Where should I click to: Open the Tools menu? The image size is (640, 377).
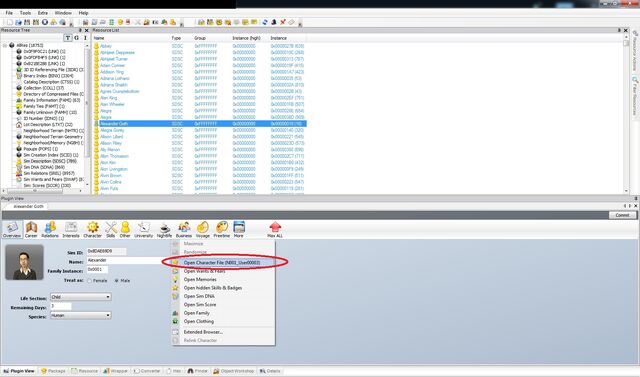pyautogui.click(x=25, y=13)
